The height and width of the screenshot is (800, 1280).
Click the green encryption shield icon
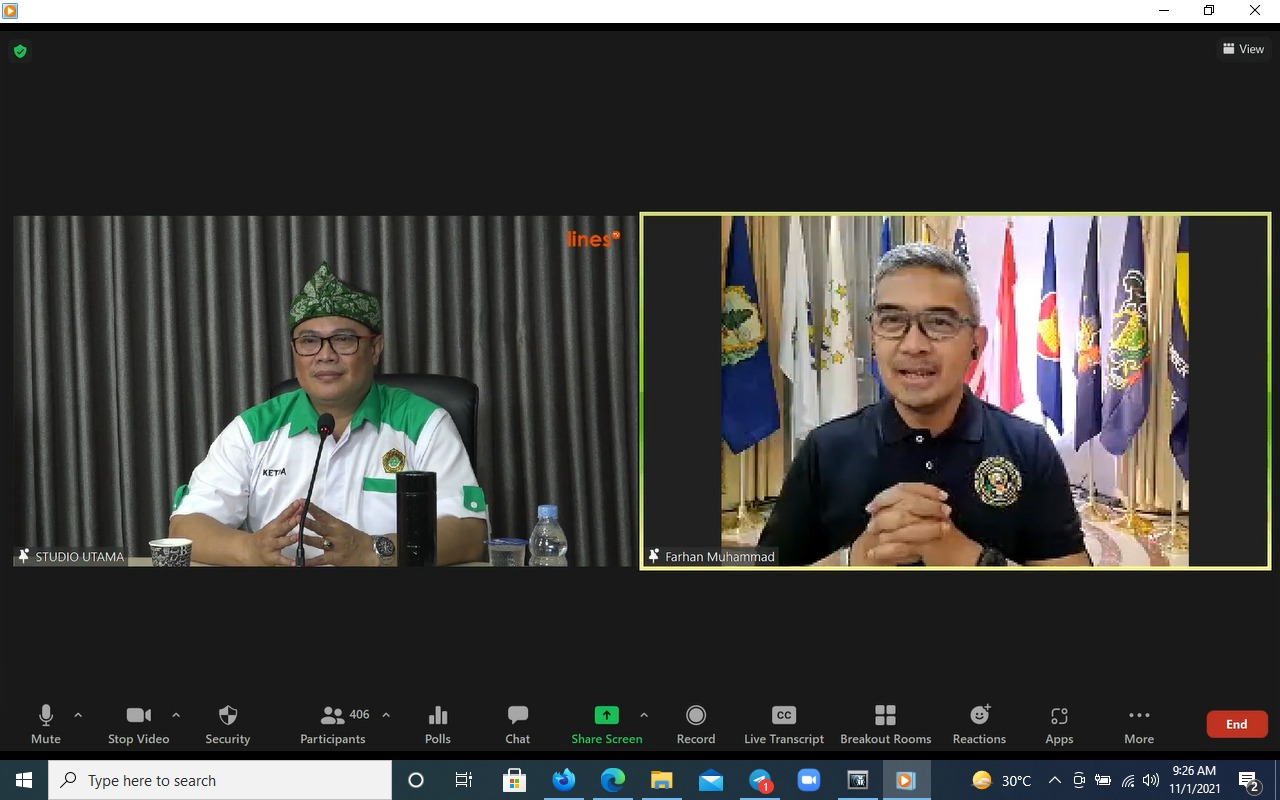[x=20, y=51]
